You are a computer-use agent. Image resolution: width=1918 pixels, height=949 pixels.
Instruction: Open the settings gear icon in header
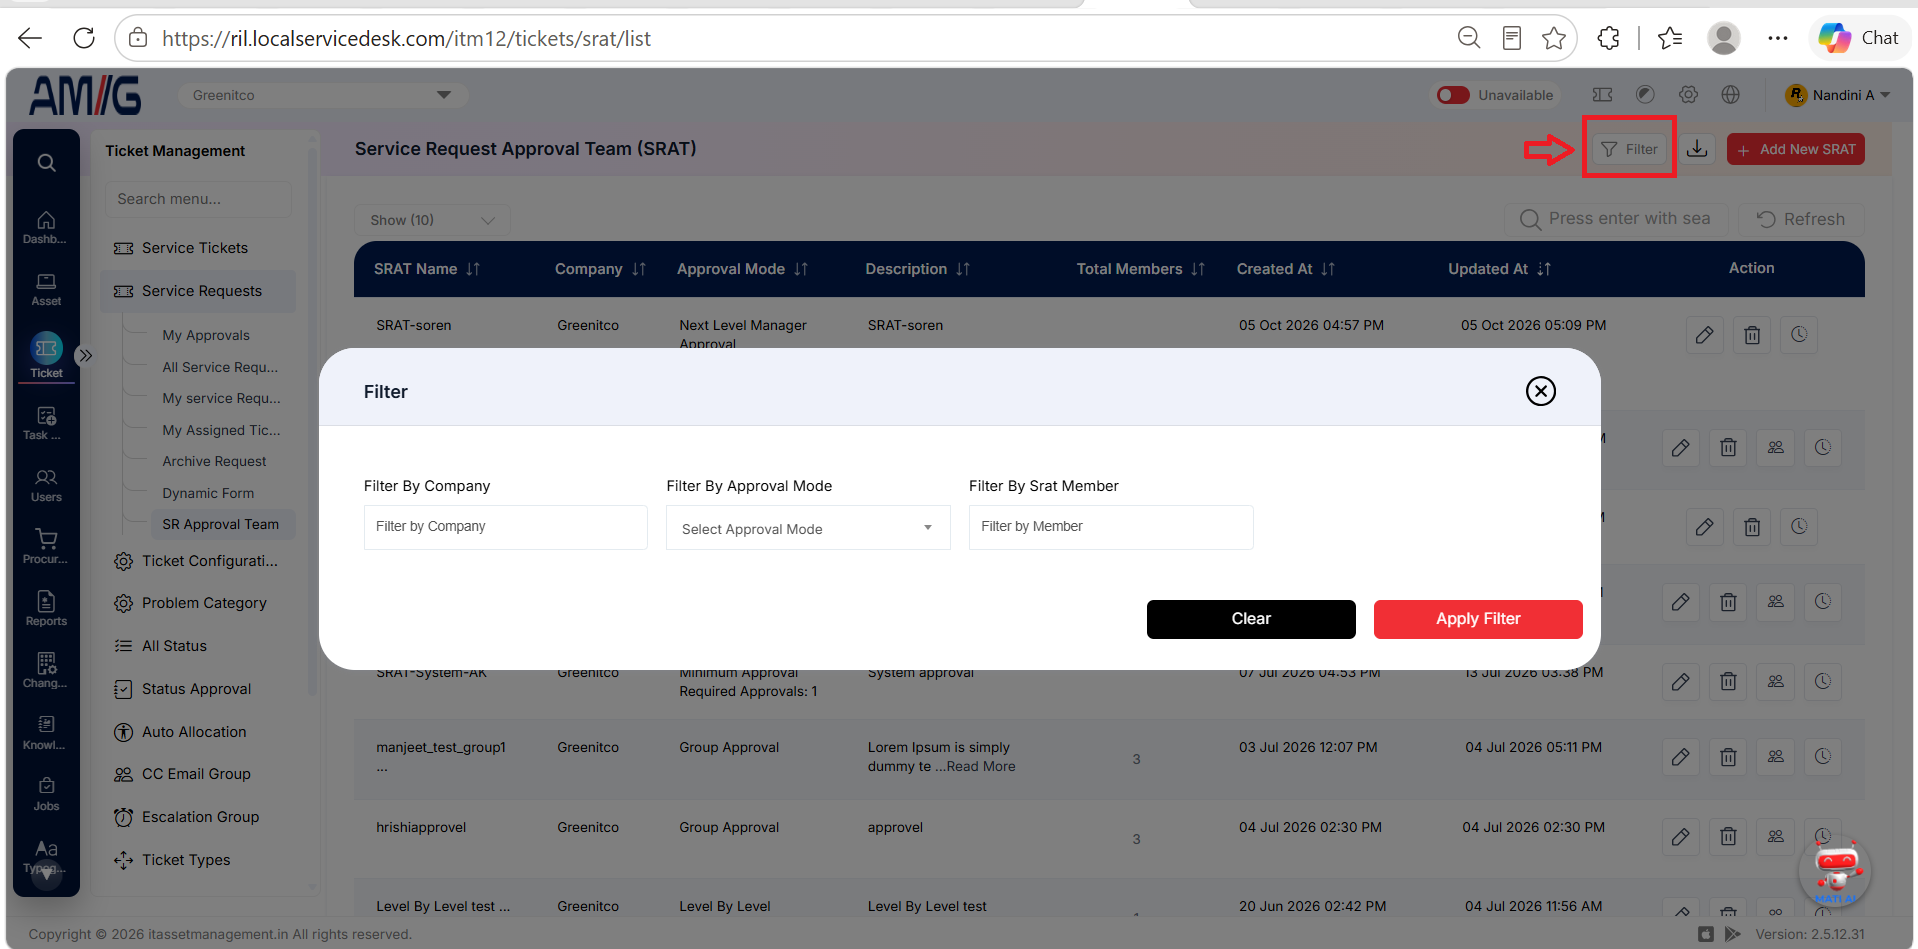coord(1688,95)
